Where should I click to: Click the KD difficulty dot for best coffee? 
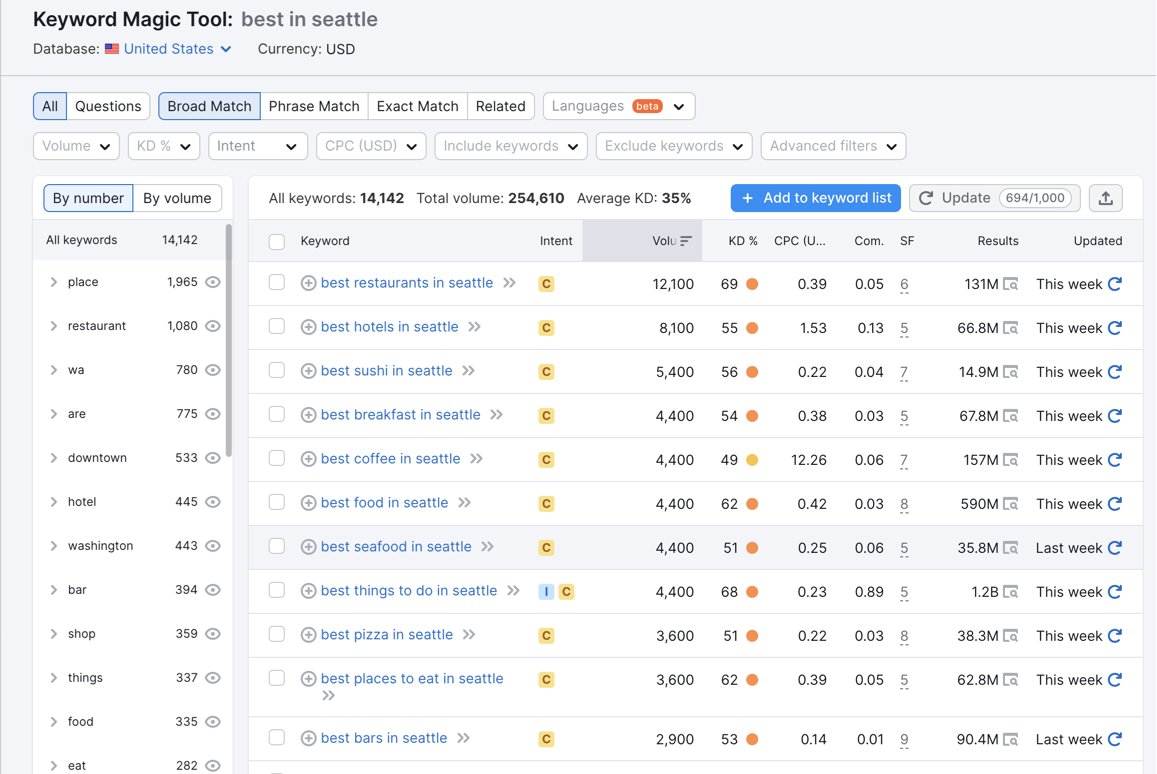[x=752, y=460]
